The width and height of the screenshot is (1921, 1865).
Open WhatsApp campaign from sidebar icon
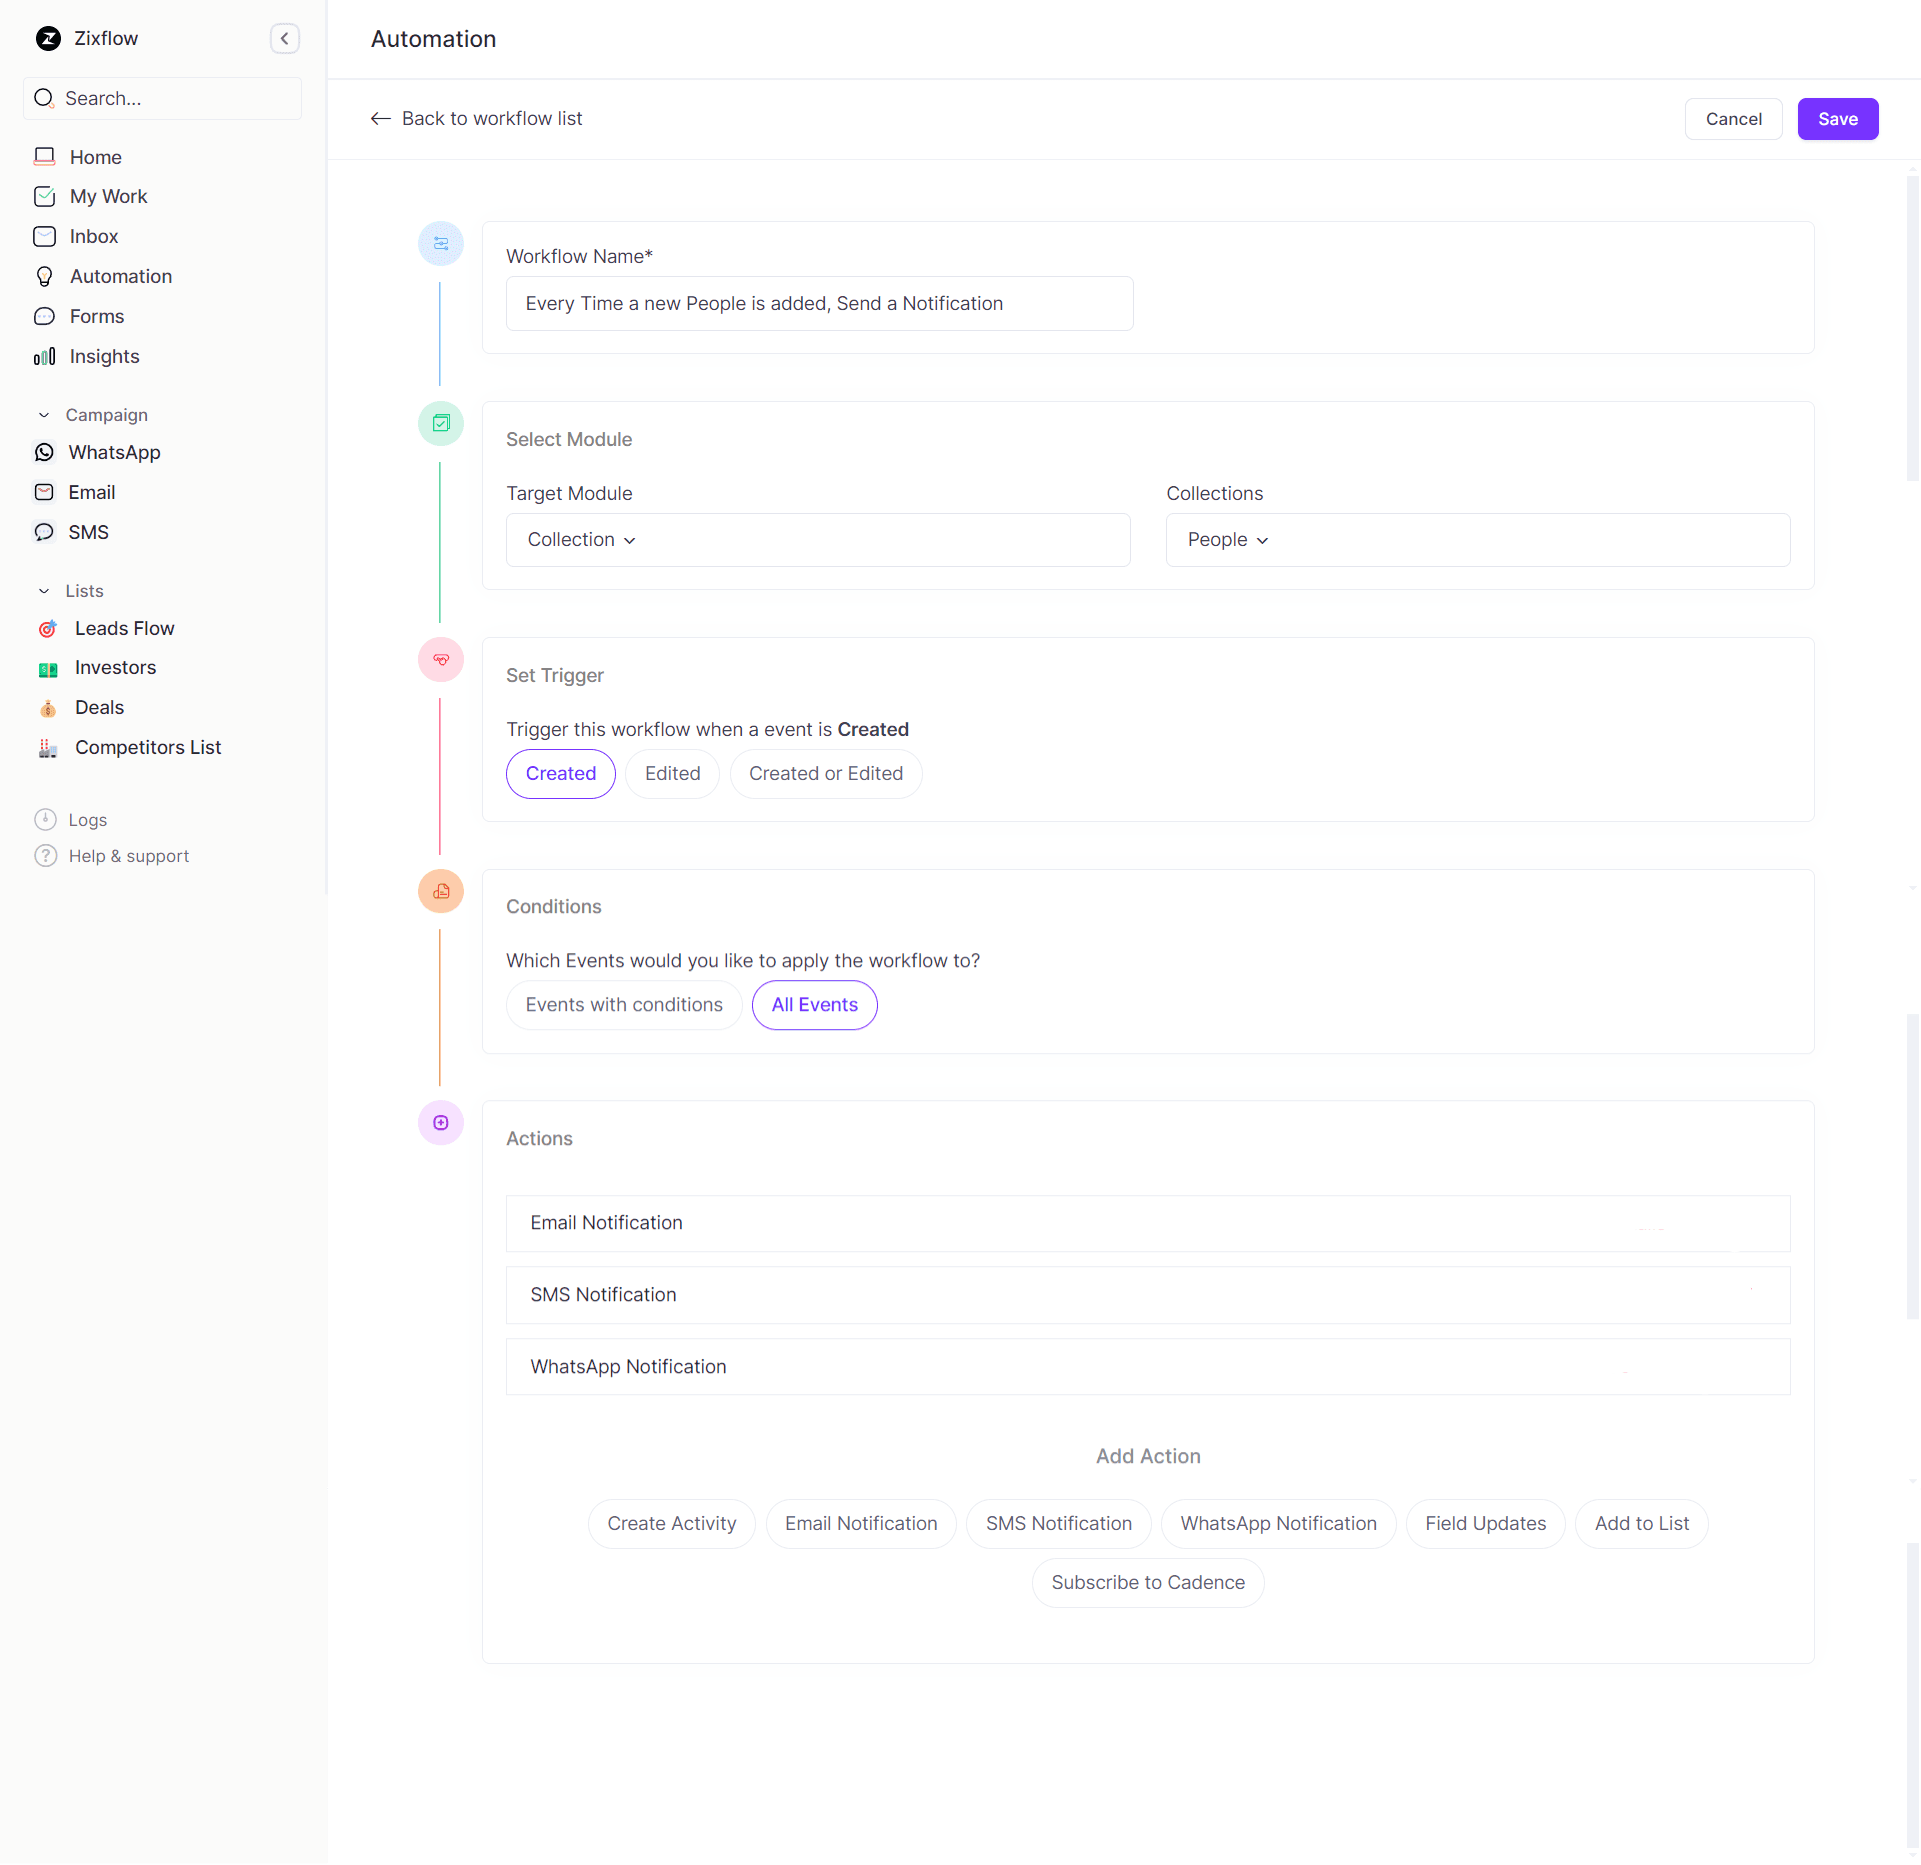[44, 453]
